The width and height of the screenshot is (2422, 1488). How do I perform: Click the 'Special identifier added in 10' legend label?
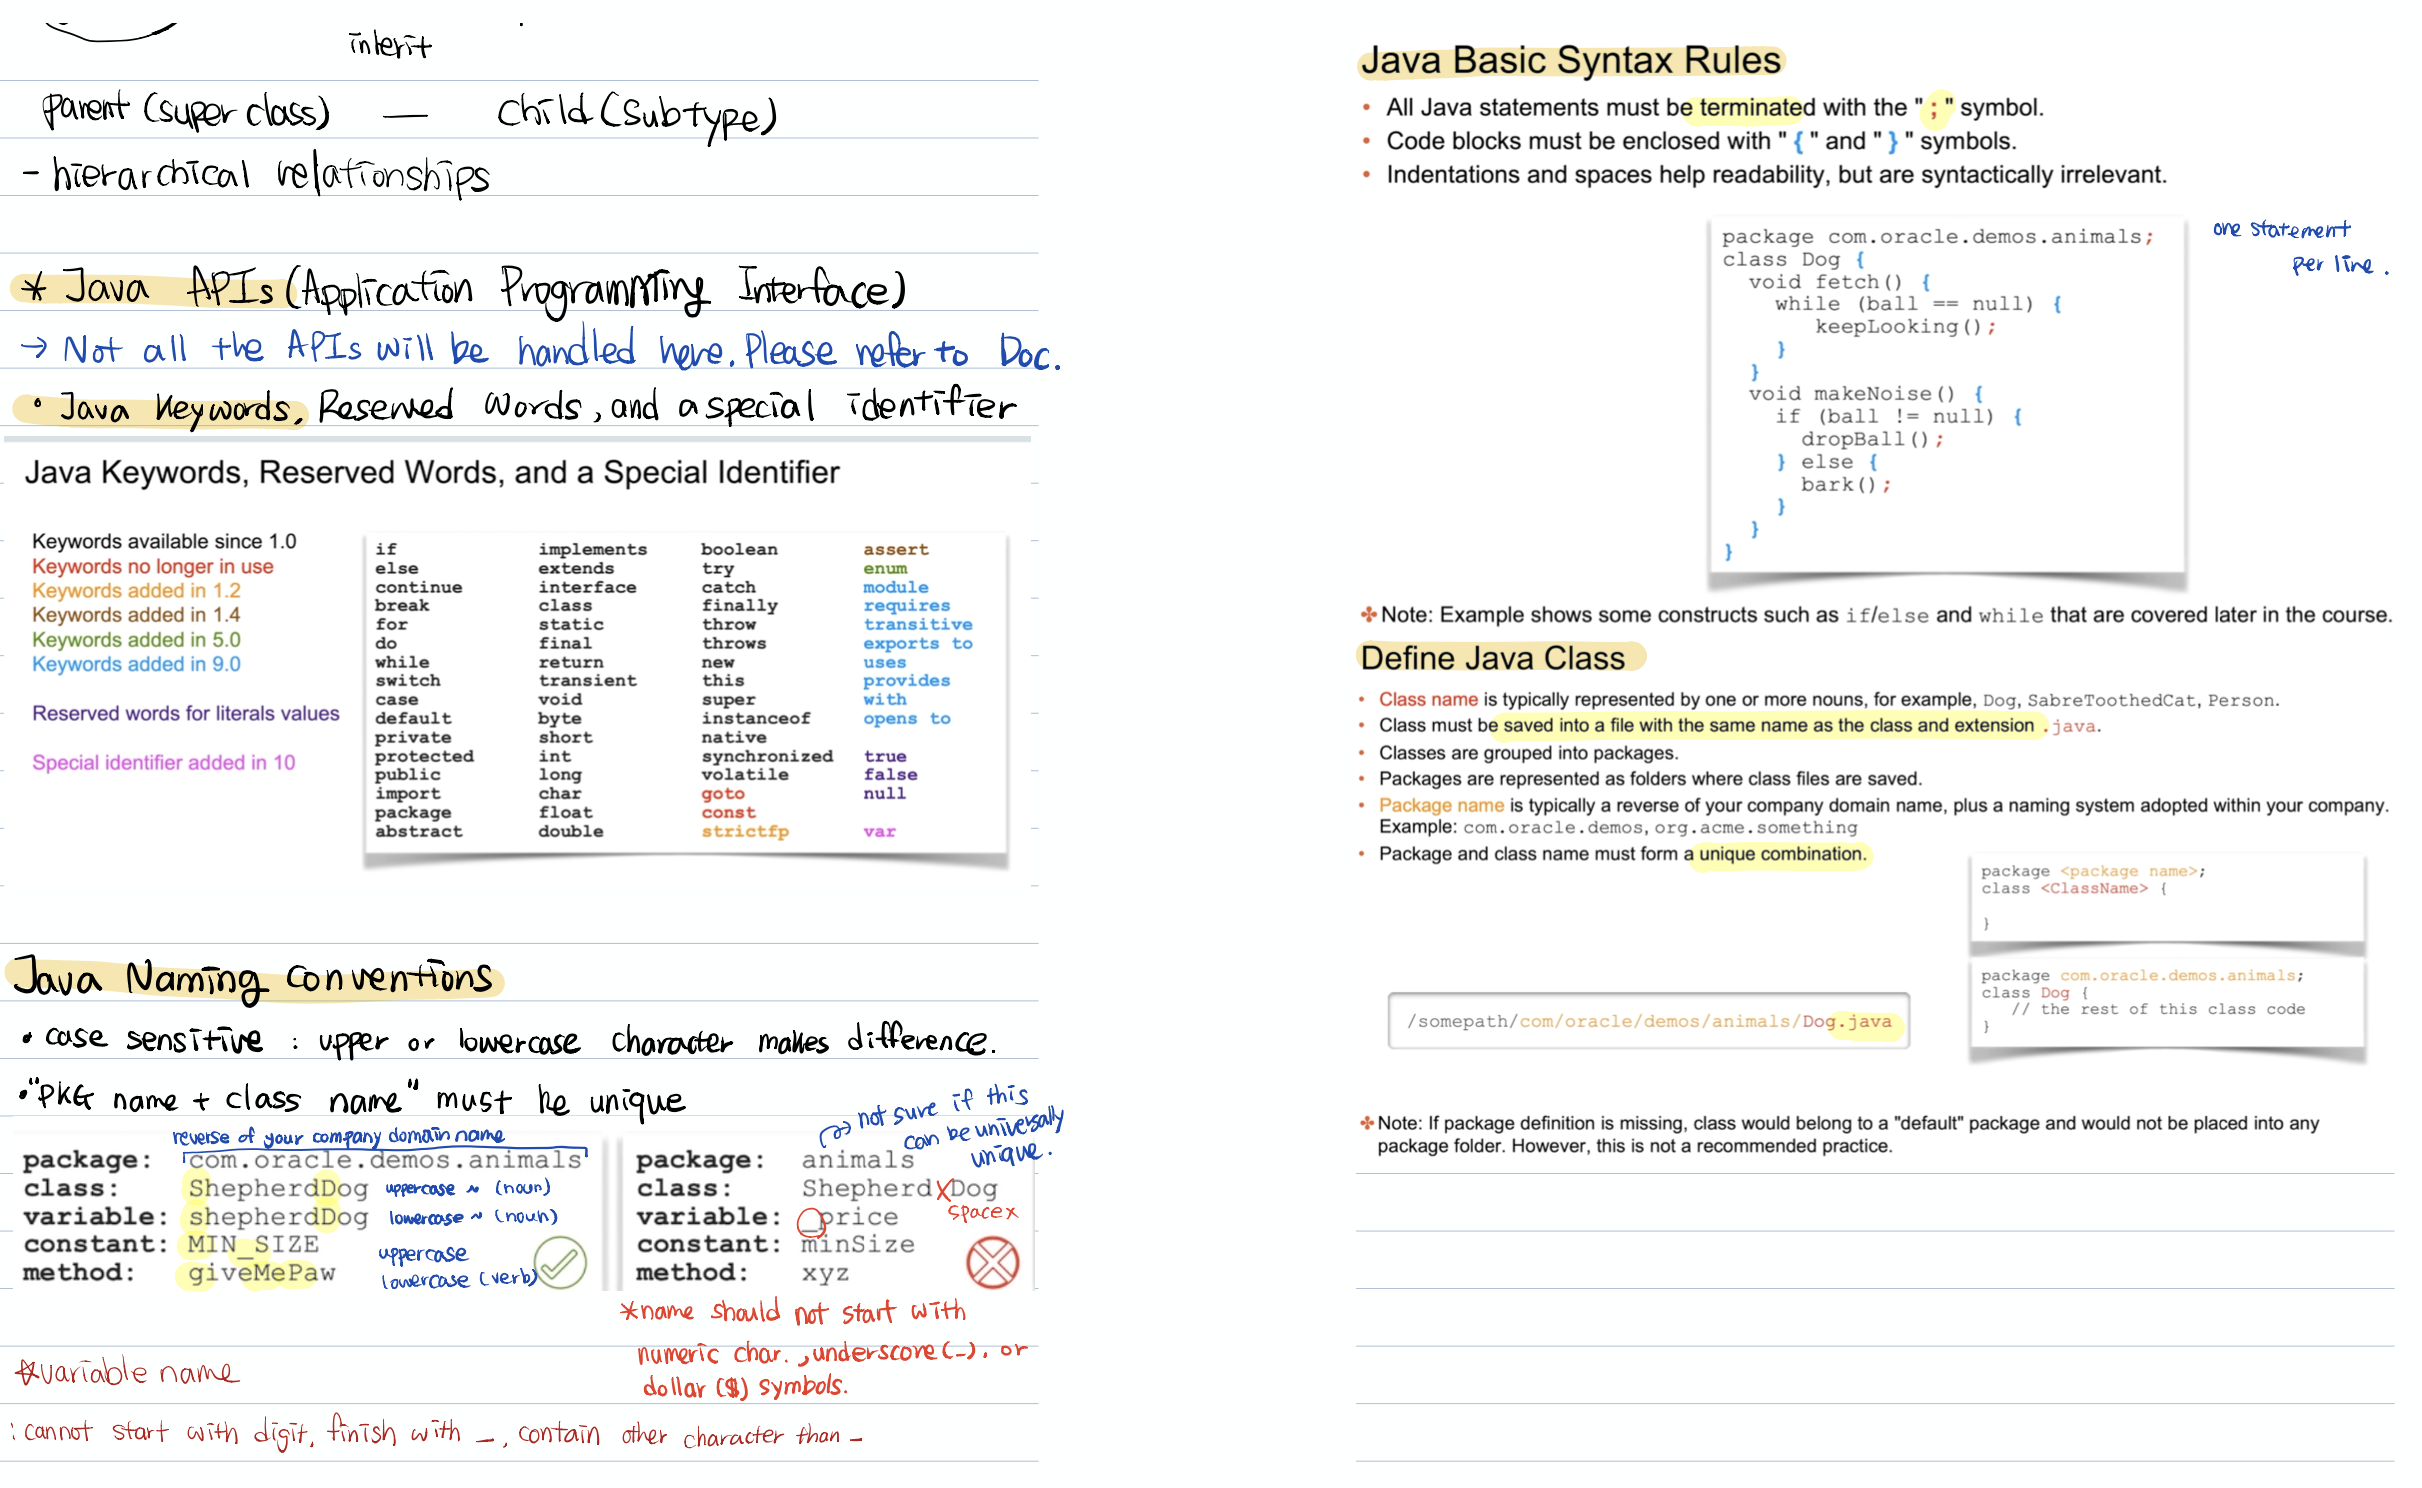click(x=163, y=763)
